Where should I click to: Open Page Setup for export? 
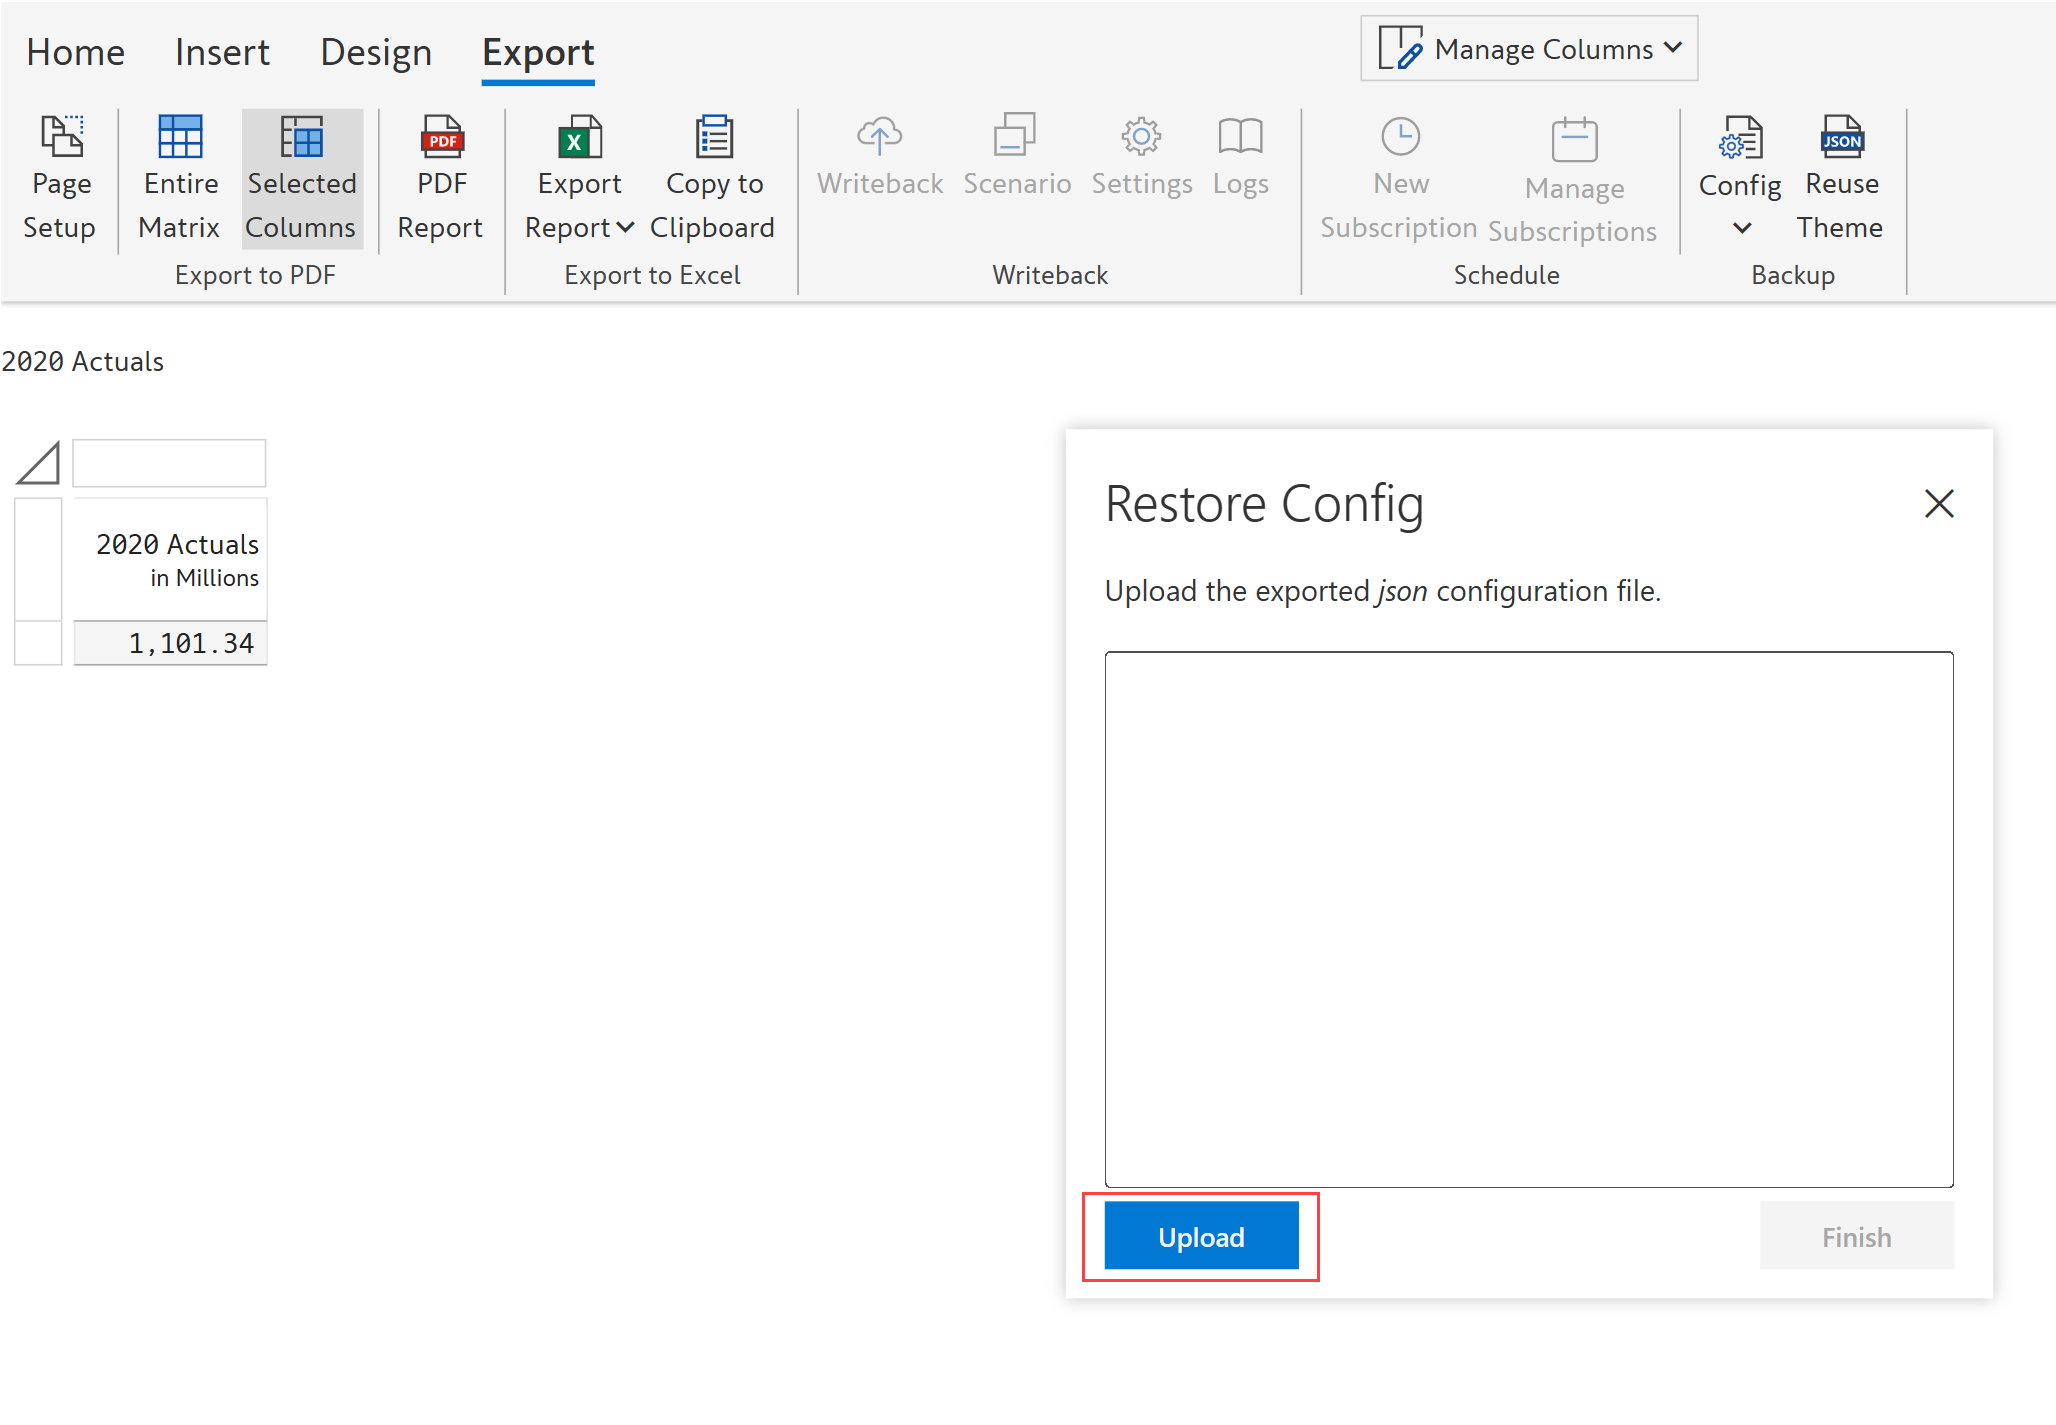[60, 178]
